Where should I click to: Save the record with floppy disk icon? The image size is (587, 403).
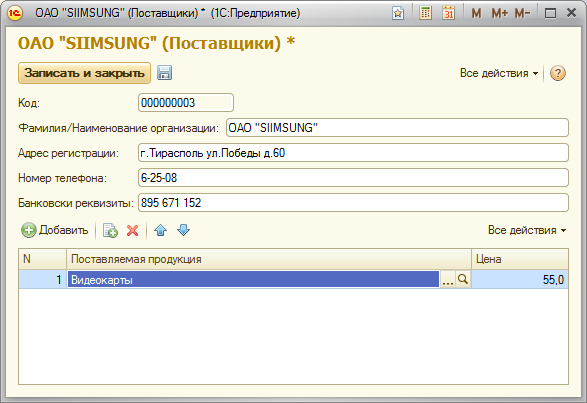[164, 73]
